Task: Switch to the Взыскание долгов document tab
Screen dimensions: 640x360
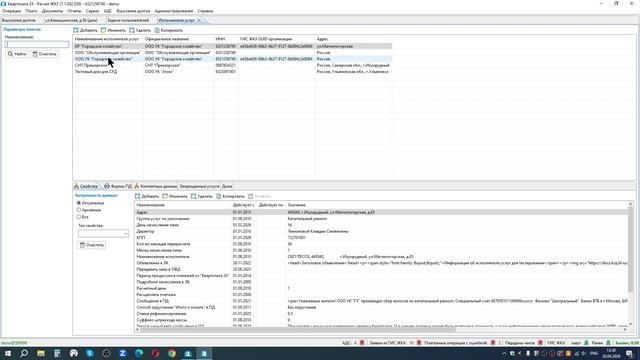Action: point(19,20)
